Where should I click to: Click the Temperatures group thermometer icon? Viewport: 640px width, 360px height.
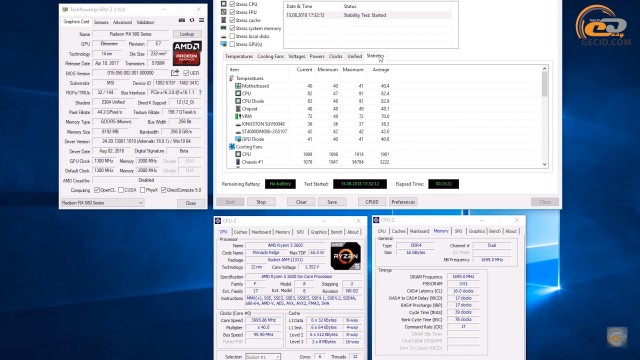coord(232,78)
